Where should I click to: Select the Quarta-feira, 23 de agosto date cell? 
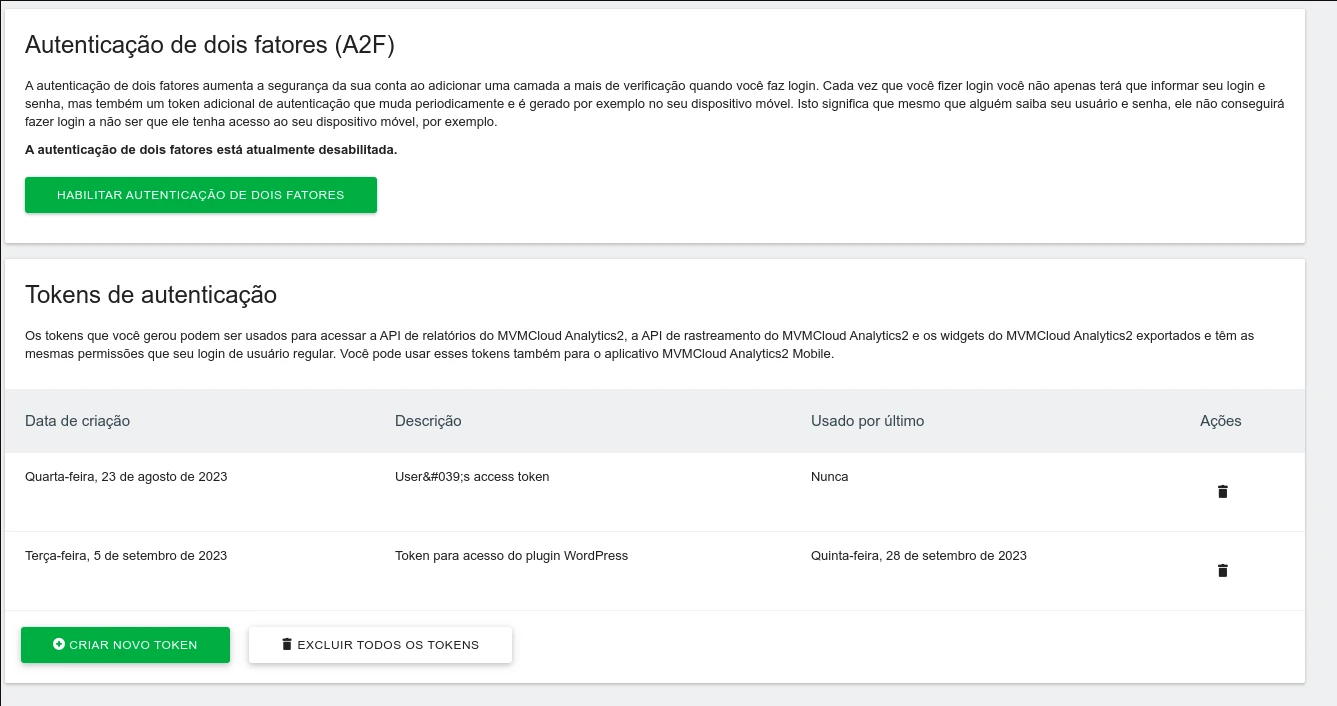click(126, 477)
